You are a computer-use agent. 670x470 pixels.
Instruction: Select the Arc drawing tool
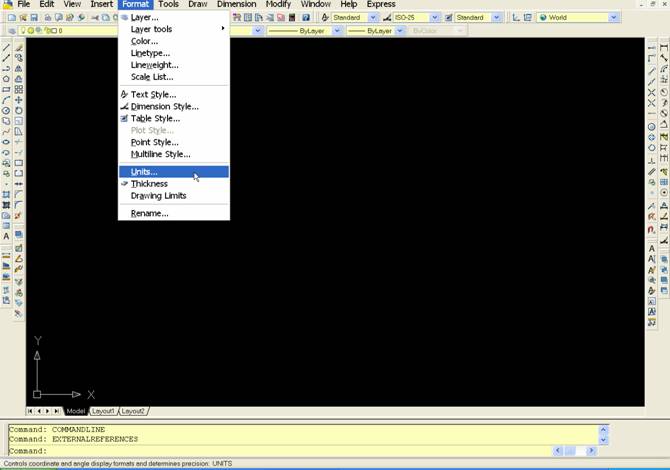point(6,100)
